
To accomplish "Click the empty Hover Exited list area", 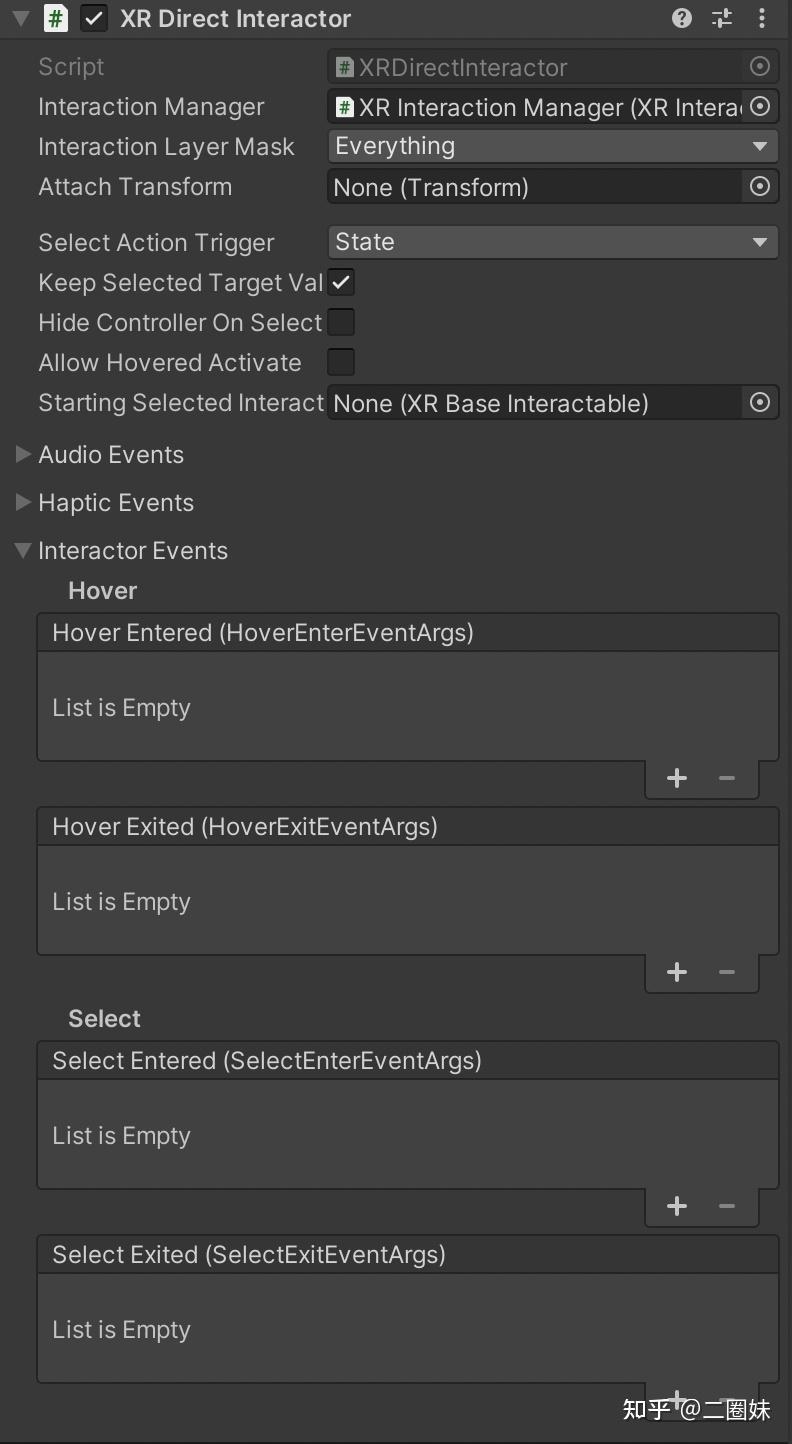I will pyautogui.click(x=400, y=900).
